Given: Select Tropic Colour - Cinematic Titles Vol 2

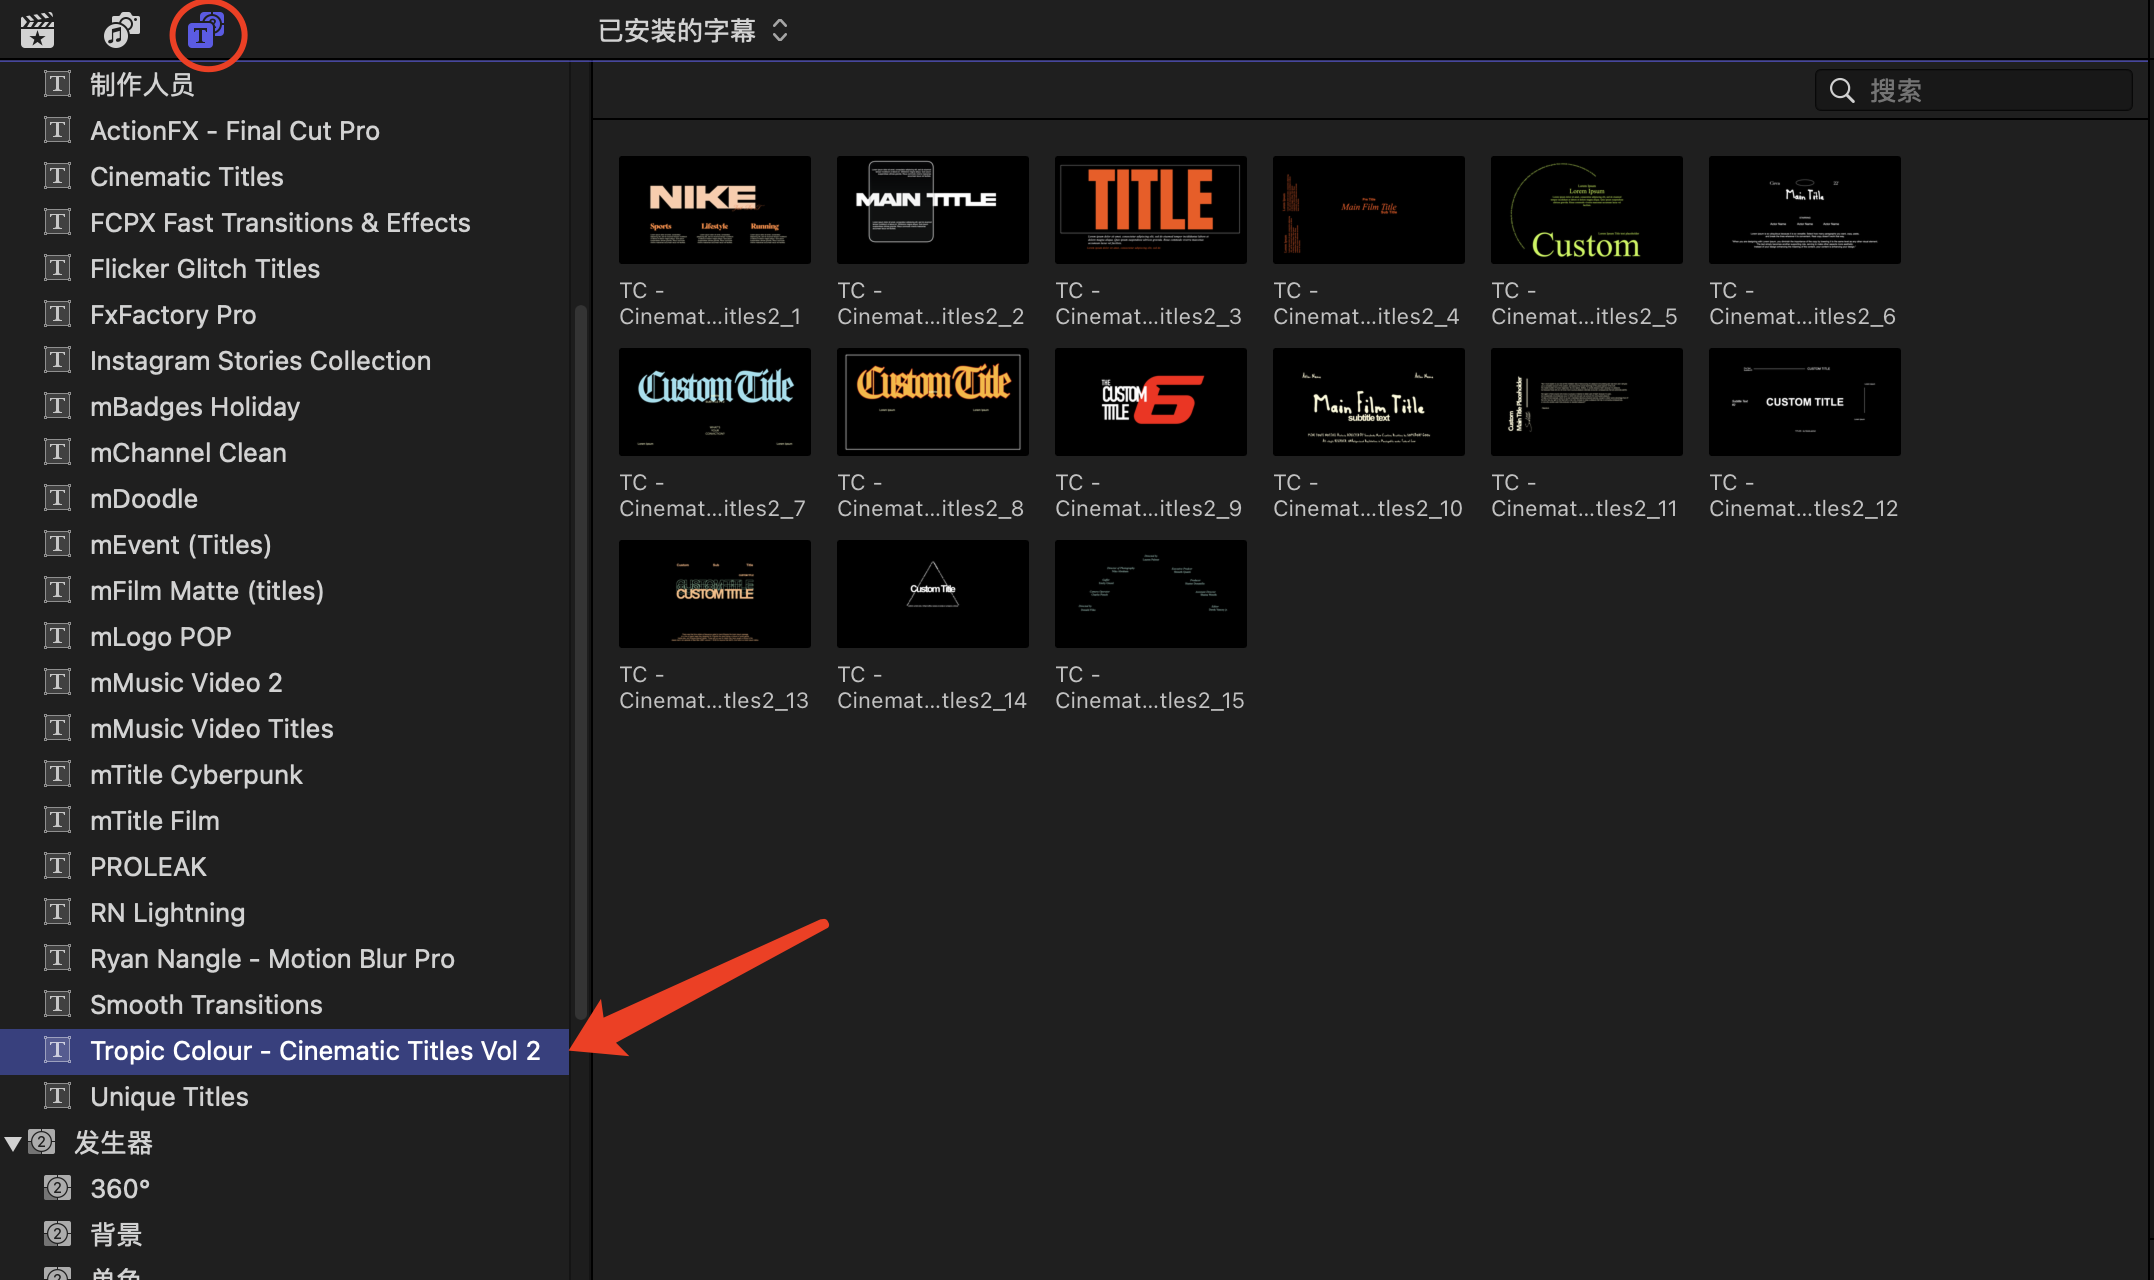Looking at the screenshot, I should click(x=284, y=1051).
